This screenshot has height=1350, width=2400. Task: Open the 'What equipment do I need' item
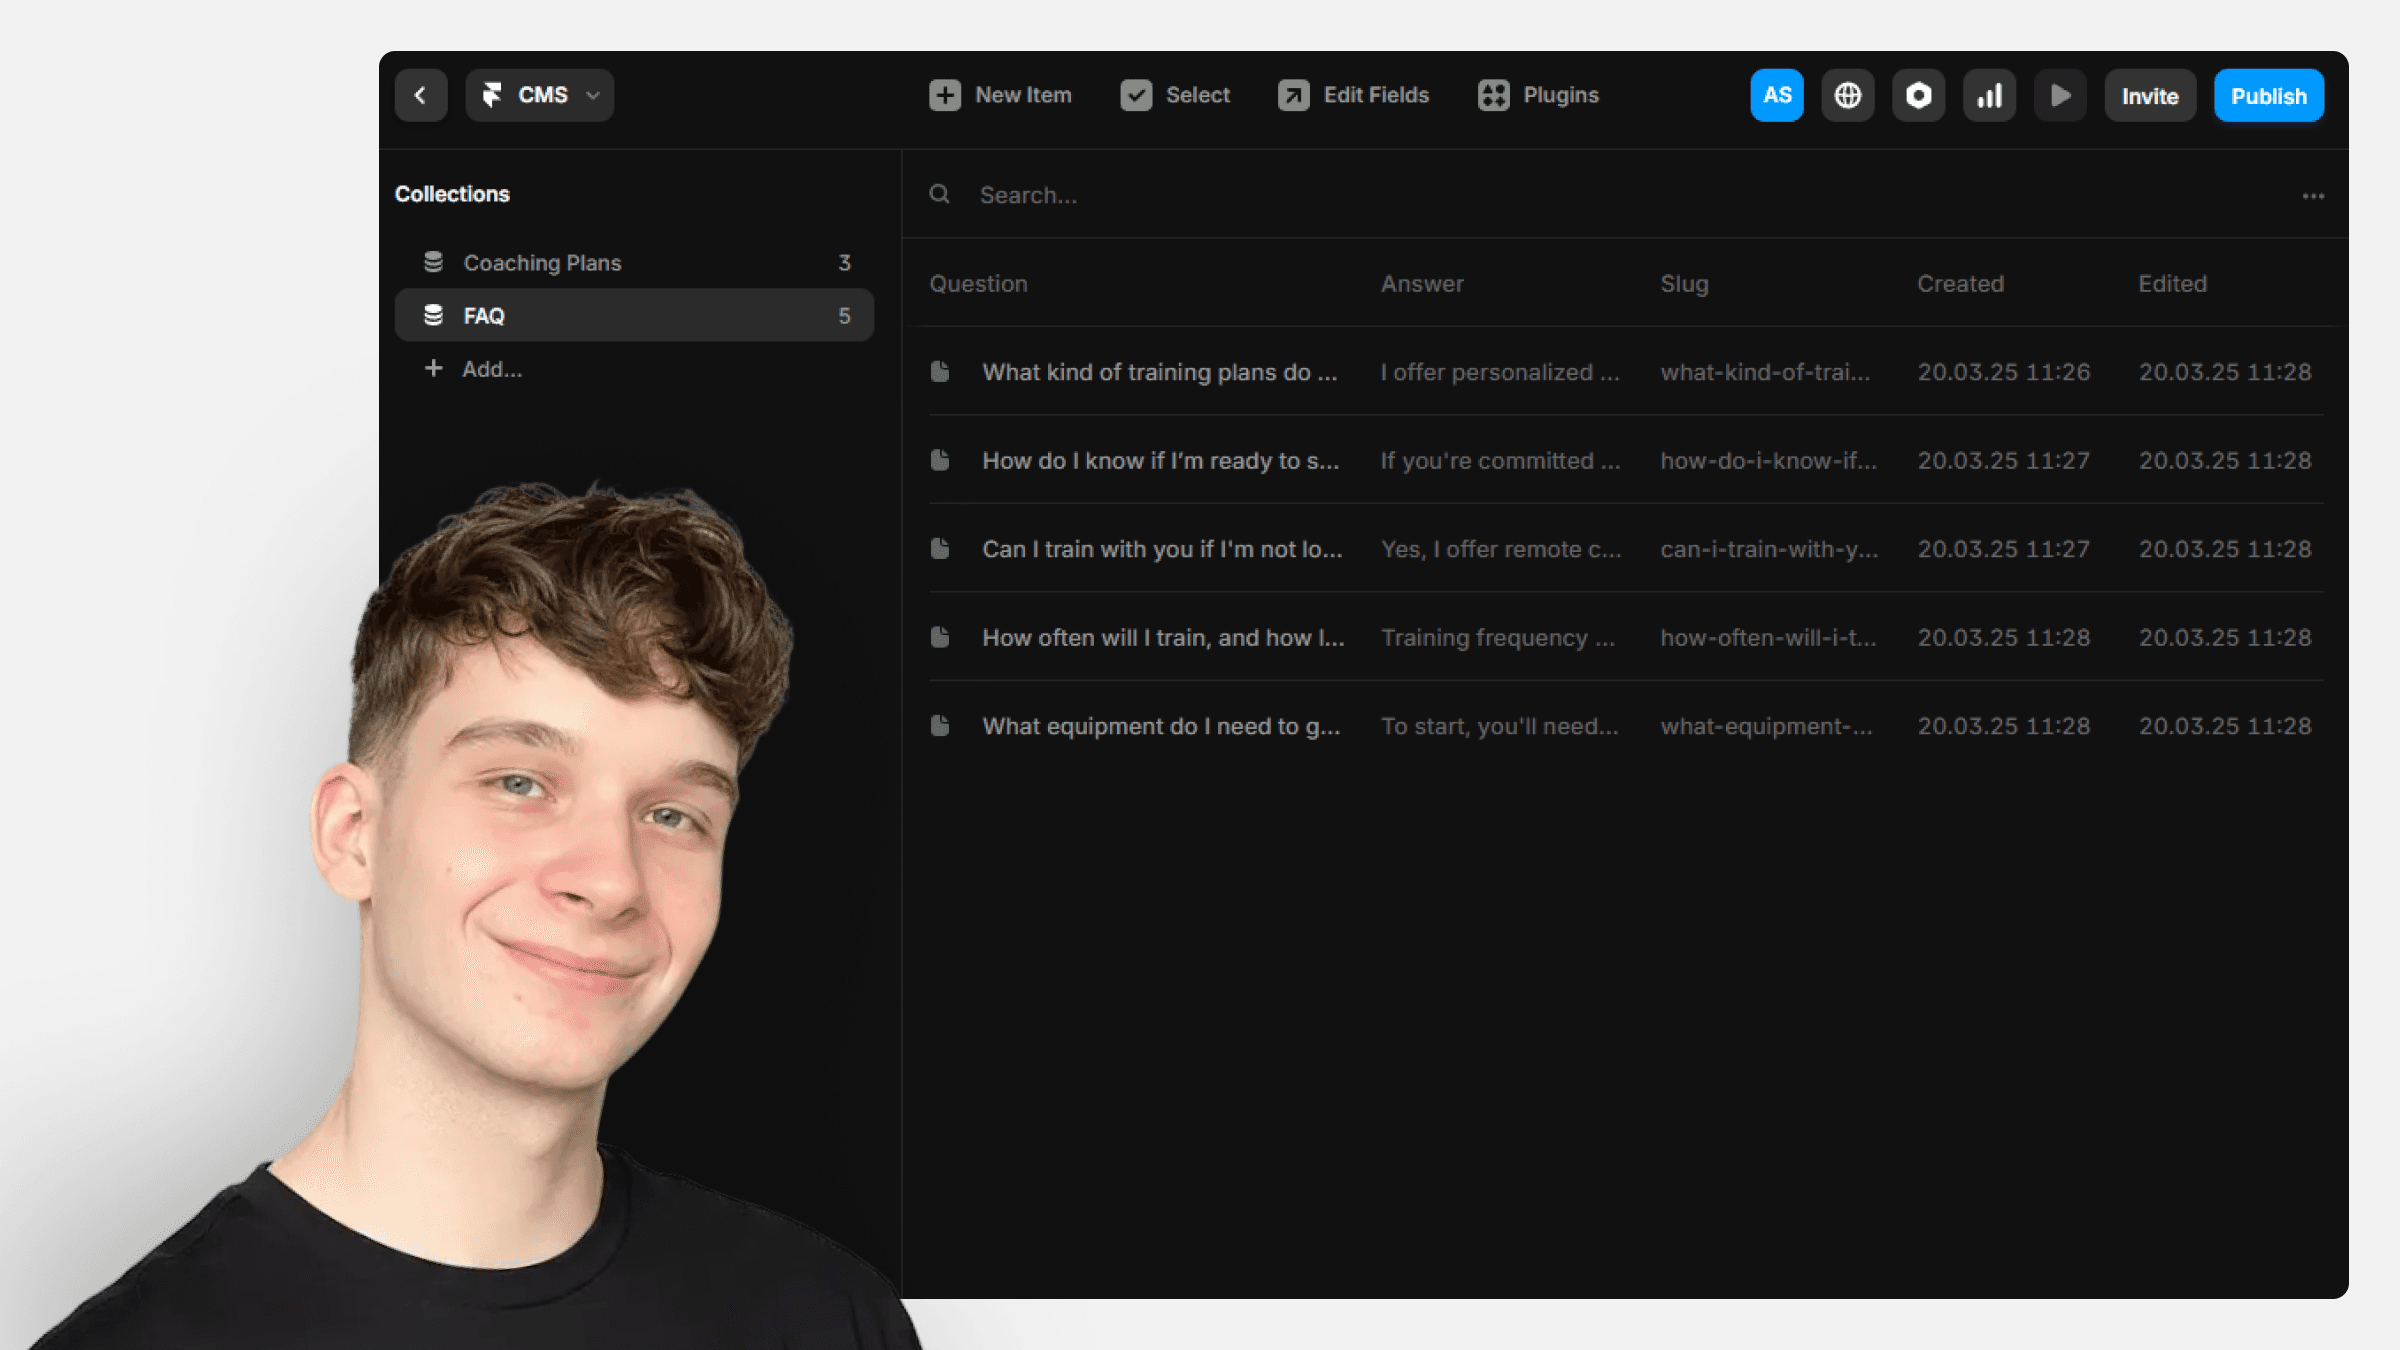pyautogui.click(x=1160, y=727)
